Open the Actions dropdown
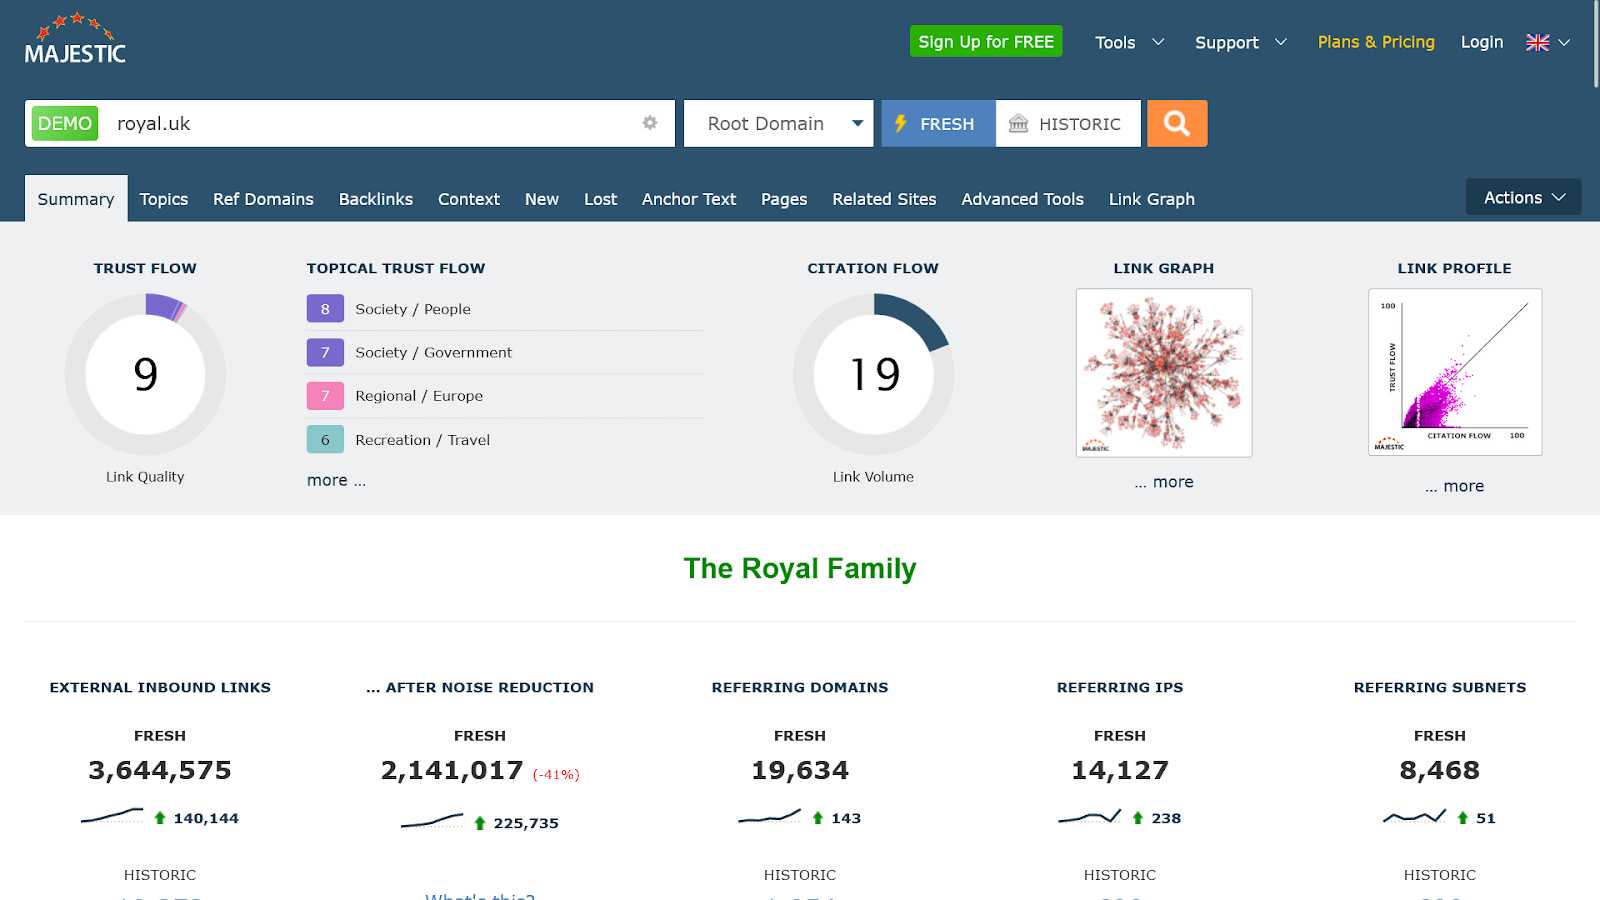The height and width of the screenshot is (900, 1600). pyautogui.click(x=1523, y=197)
